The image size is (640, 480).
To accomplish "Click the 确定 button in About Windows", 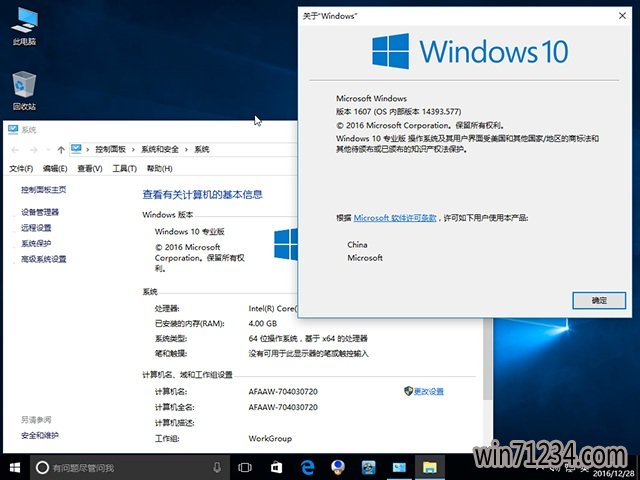I will 599,300.
